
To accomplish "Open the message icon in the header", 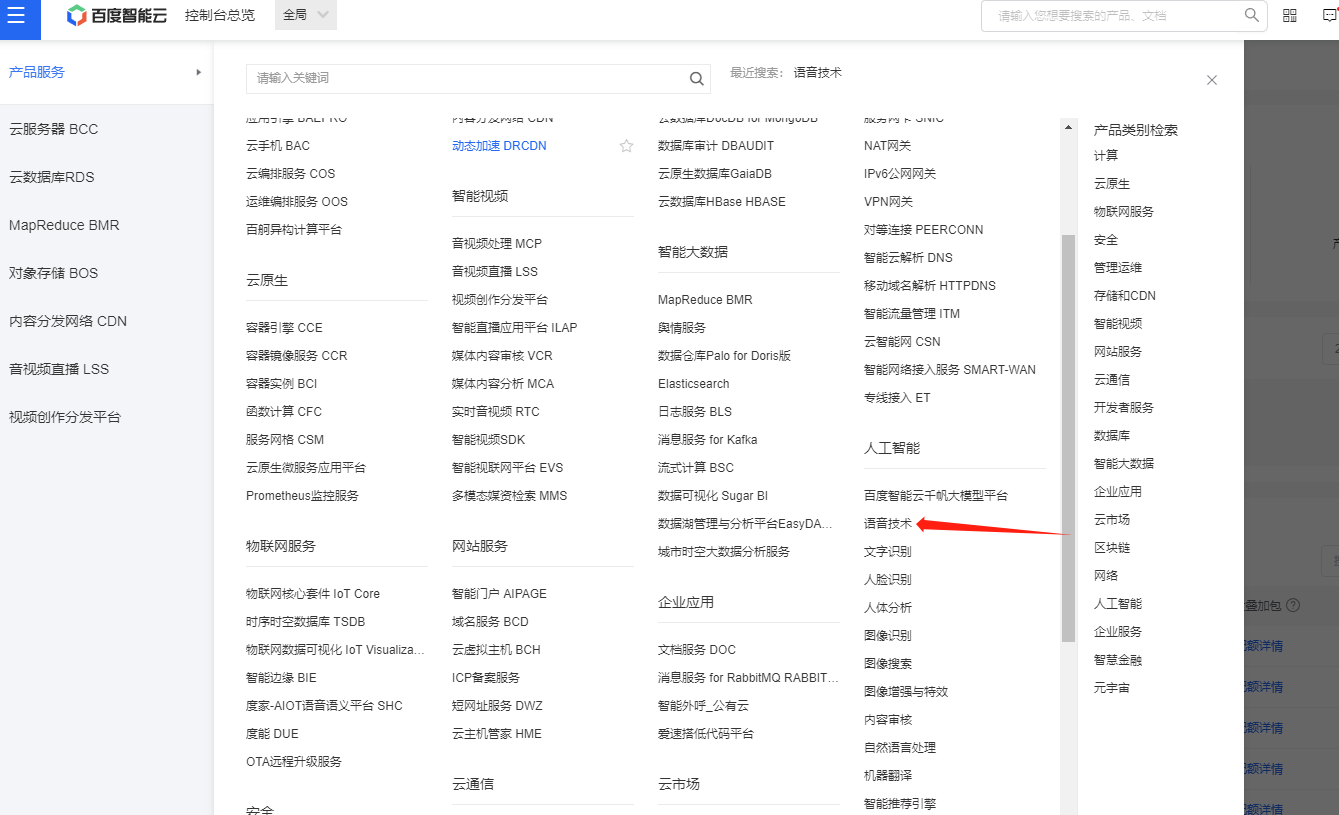I will [x=1329, y=16].
